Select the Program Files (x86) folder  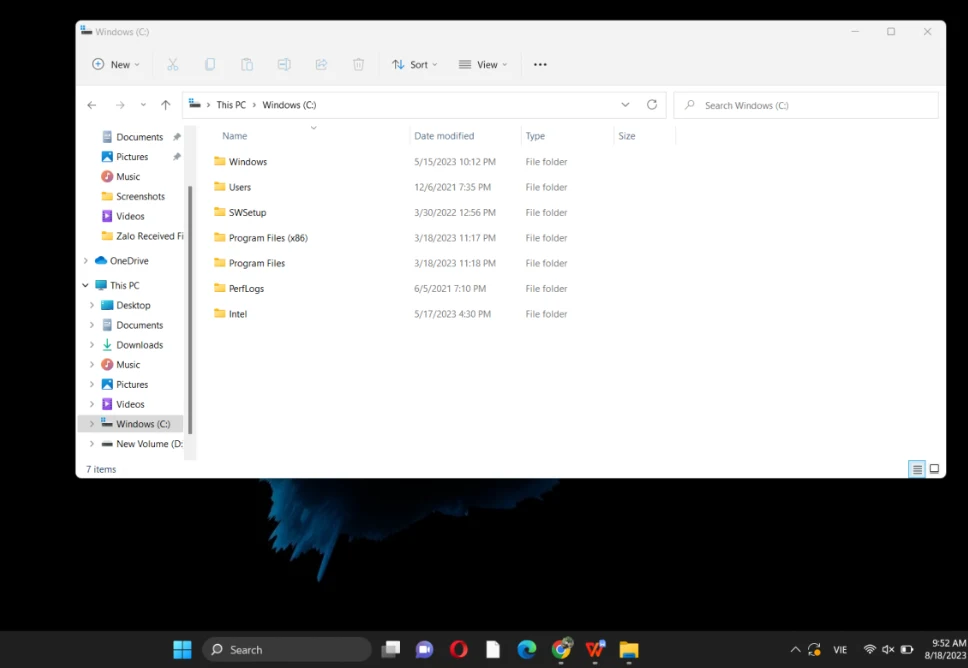point(261,238)
